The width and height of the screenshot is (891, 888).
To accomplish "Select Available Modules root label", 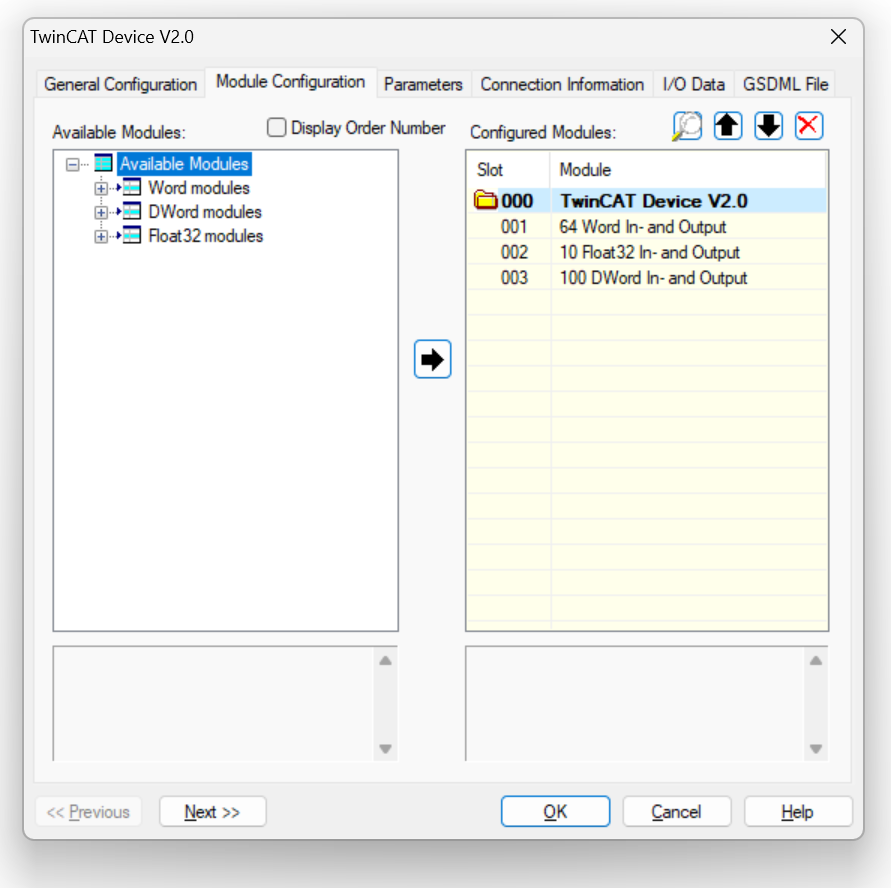I will (184, 164).
